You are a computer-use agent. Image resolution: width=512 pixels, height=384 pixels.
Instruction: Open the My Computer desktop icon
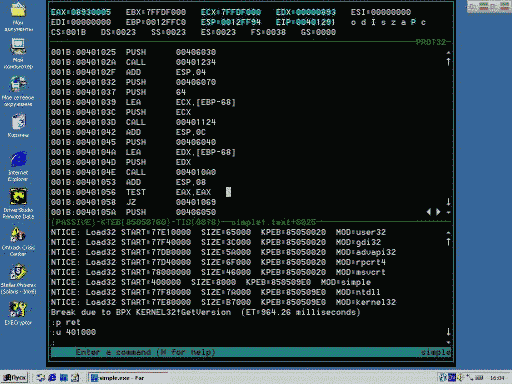(18, 53)
